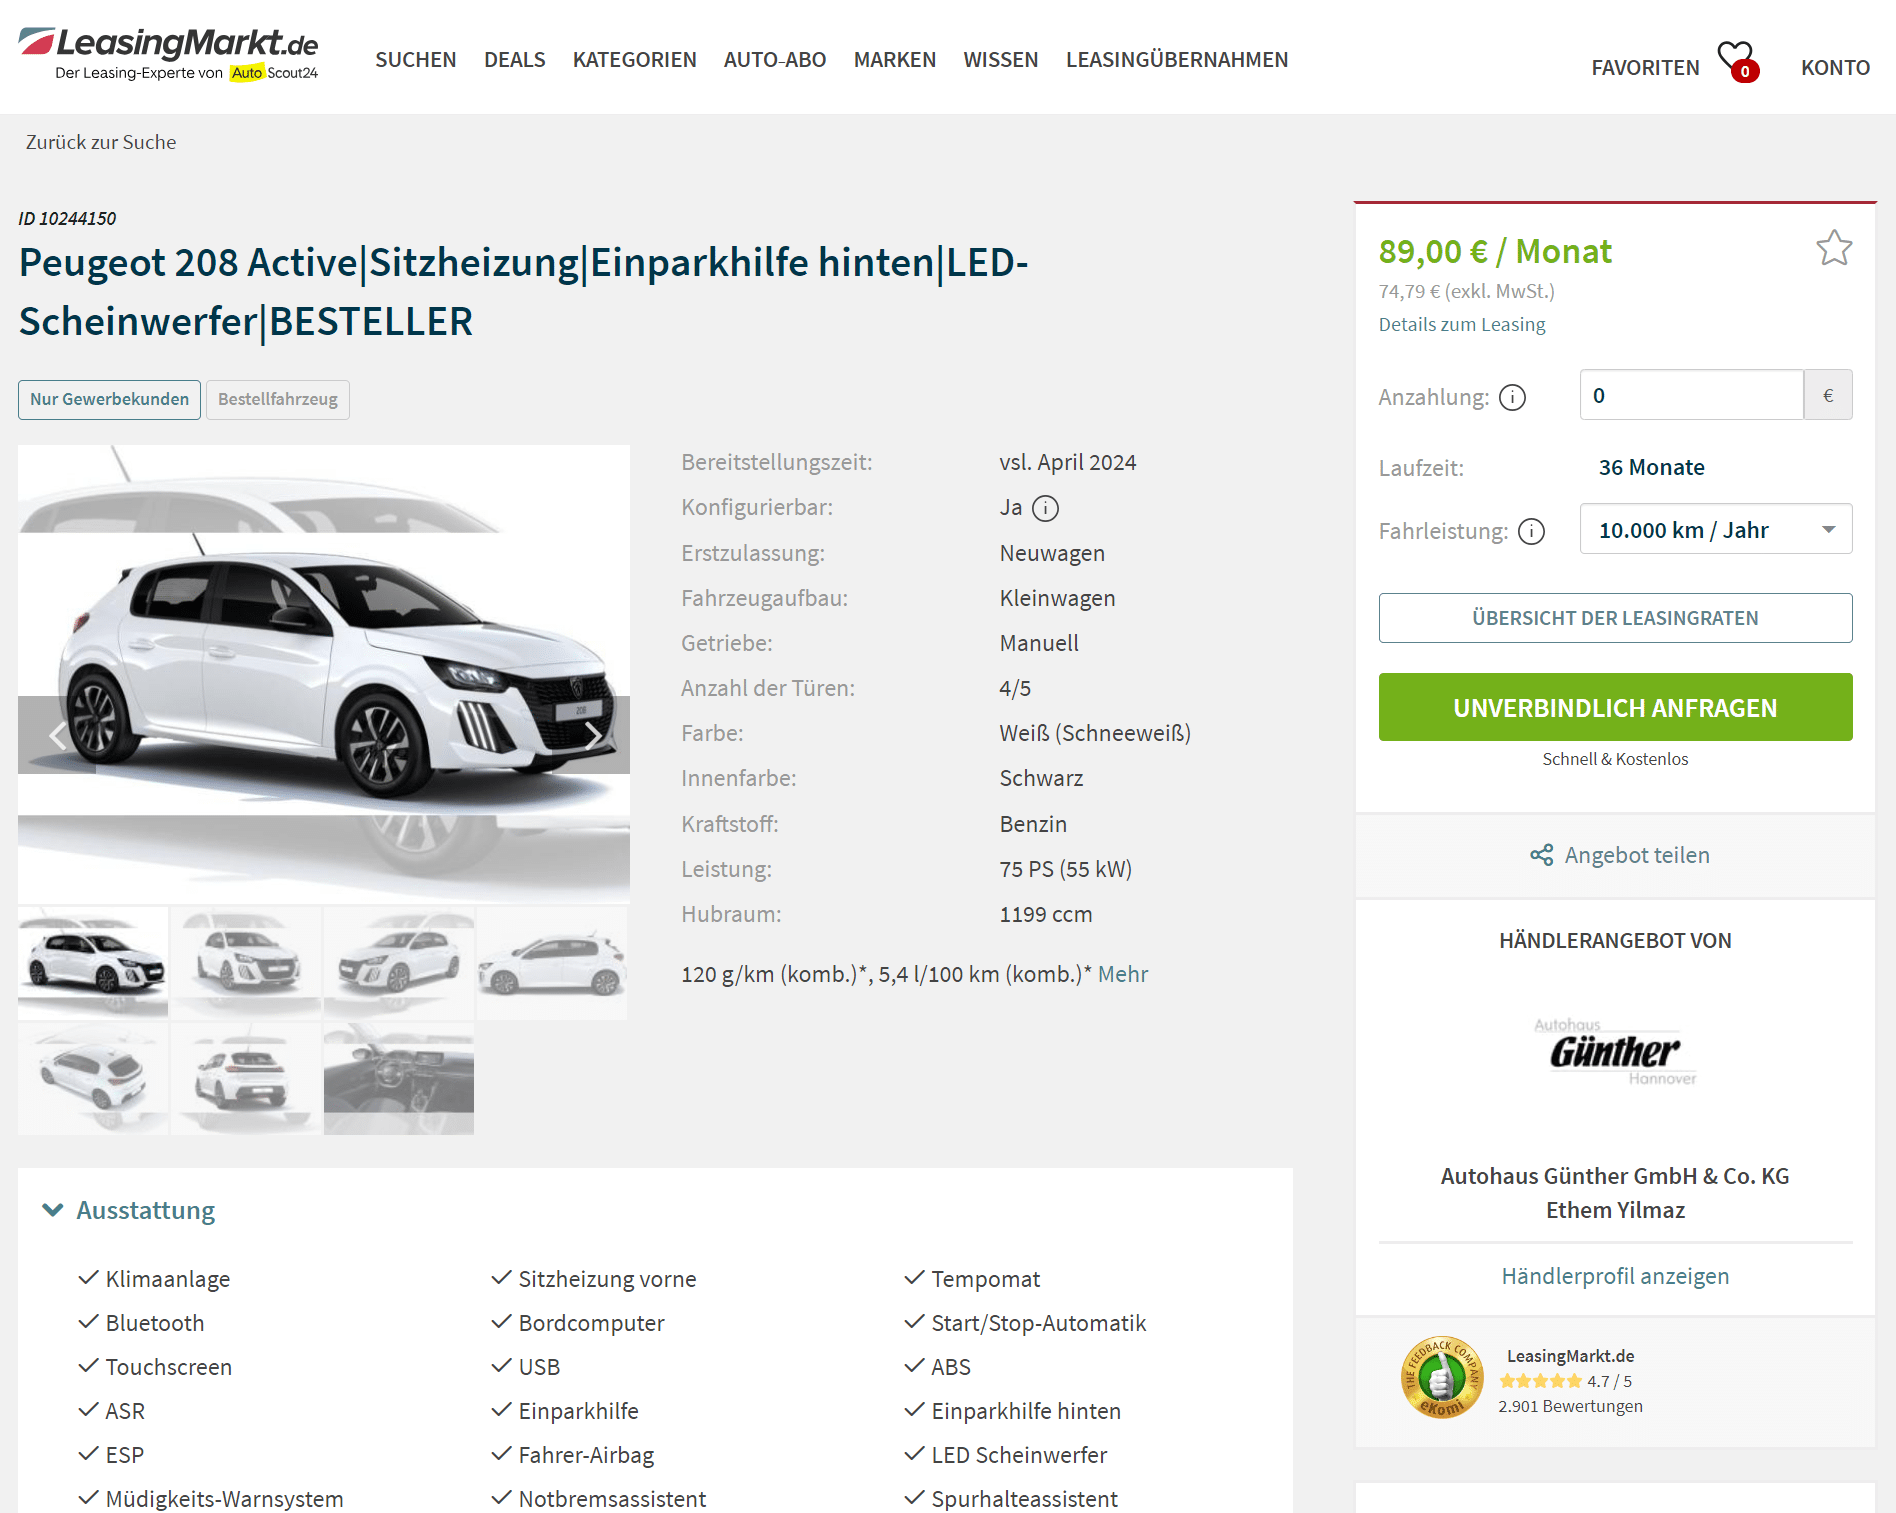Viewport: 1896px width, 1513px height.
Task: Open FAVORITEN link
Action: pyautogui.click(x=1645, y=68)
